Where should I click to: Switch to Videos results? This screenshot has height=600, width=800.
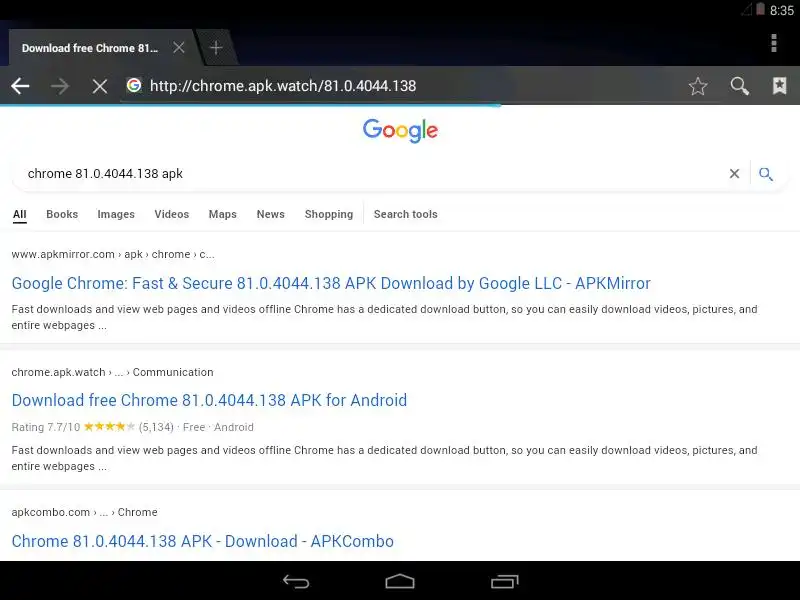click(x=171, y=214)
